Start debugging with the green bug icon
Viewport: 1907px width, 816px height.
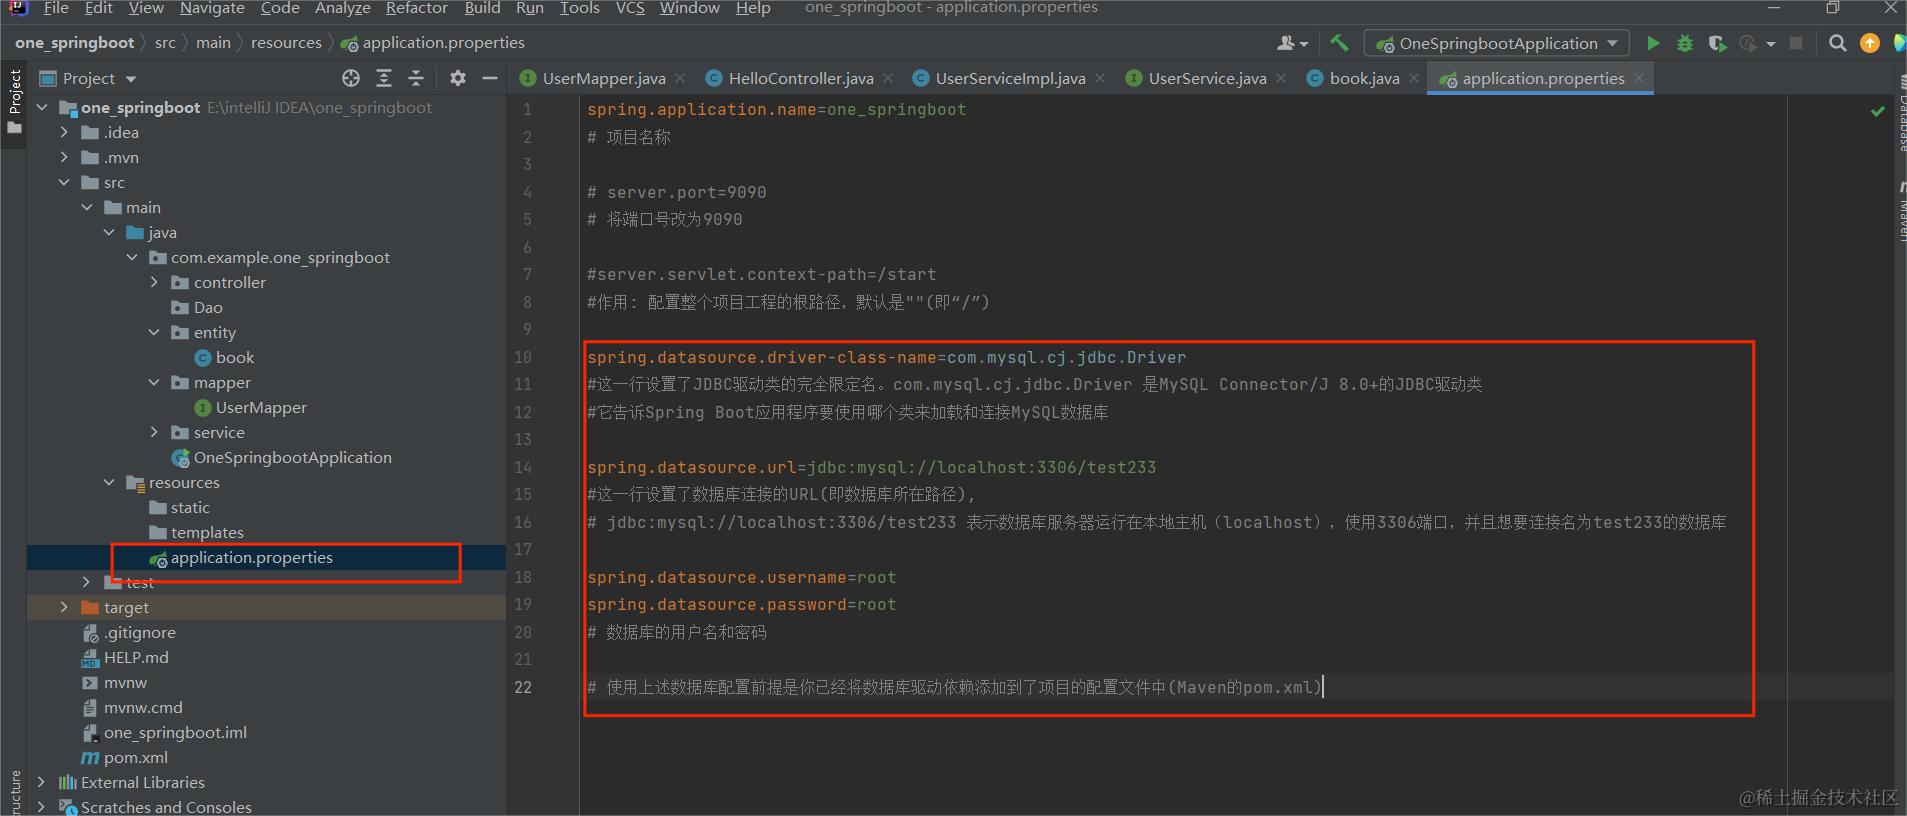(x=1685, y=43)
